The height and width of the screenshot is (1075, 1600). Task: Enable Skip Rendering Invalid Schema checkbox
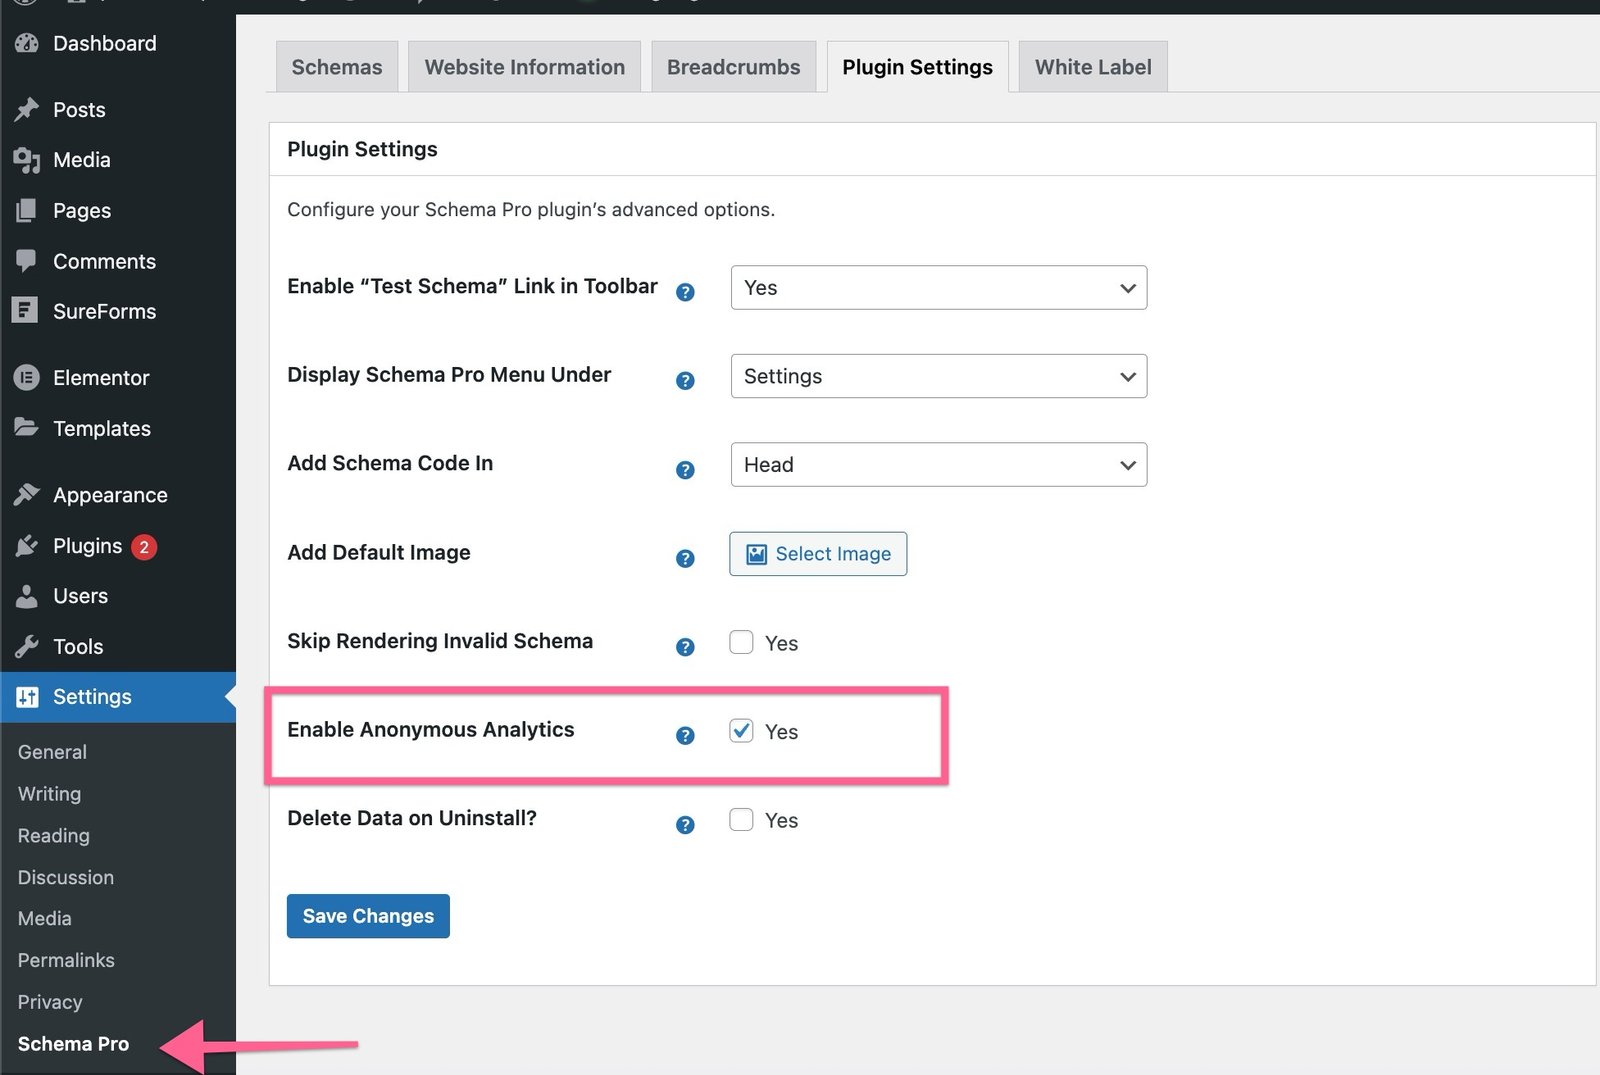pyautogui.click(x=741, y=642)
